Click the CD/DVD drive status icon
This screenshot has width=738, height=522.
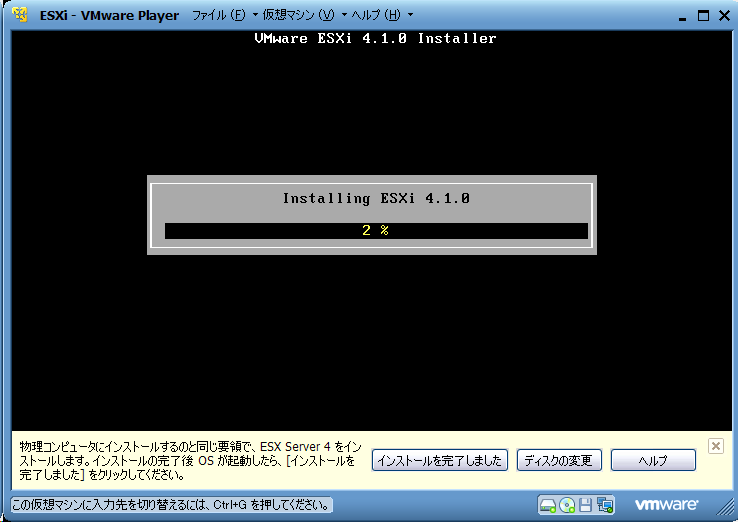click(x=567, y=506)
